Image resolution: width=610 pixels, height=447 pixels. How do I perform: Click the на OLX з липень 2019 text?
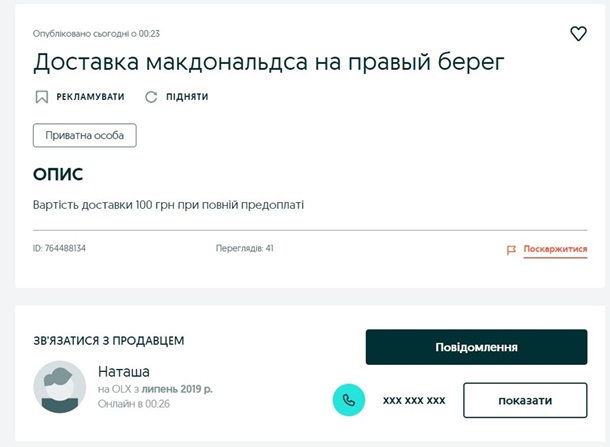point(155,389)
